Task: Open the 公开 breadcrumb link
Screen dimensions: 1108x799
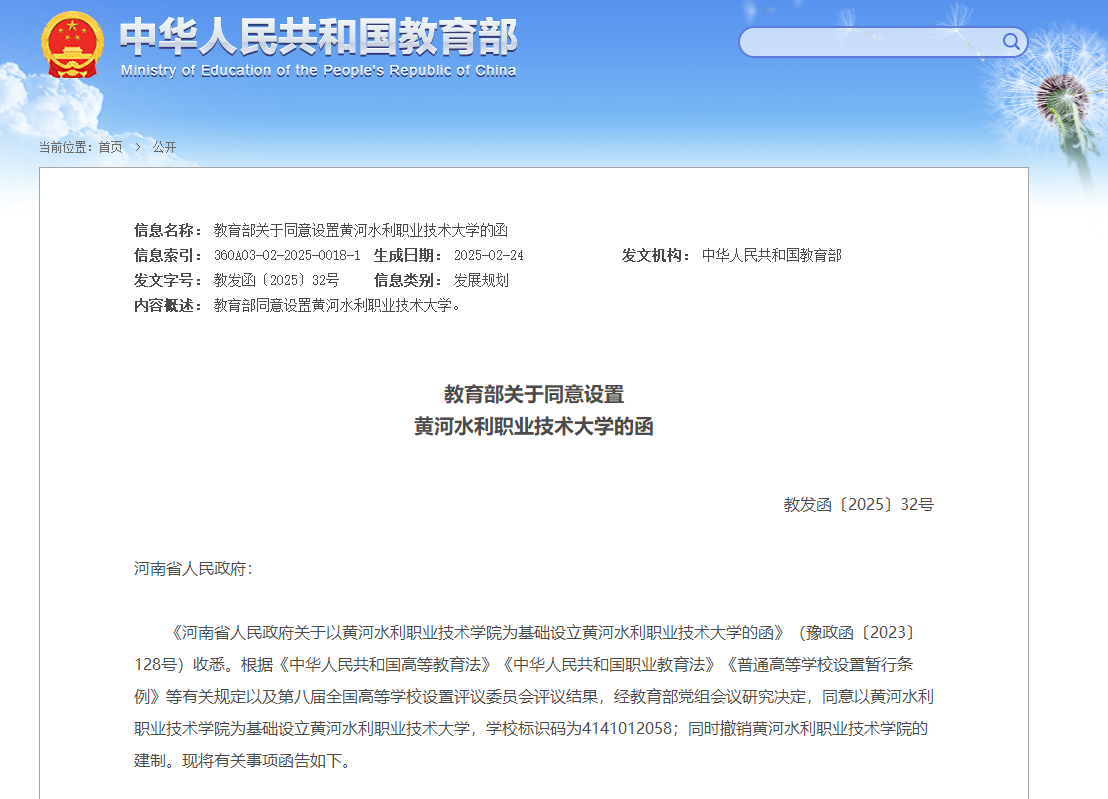Action: pyautogui.click(x=164, y=147)
